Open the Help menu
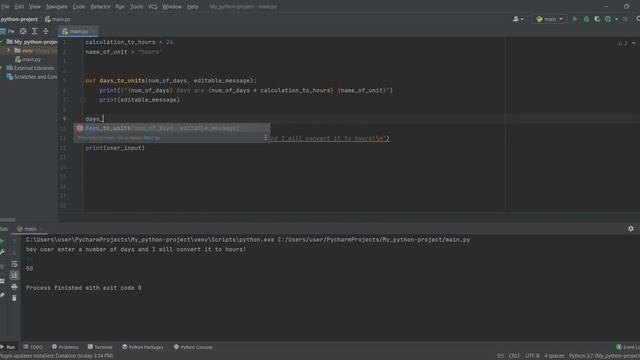This screenshot has width=640, height=360. click(193, 7)
